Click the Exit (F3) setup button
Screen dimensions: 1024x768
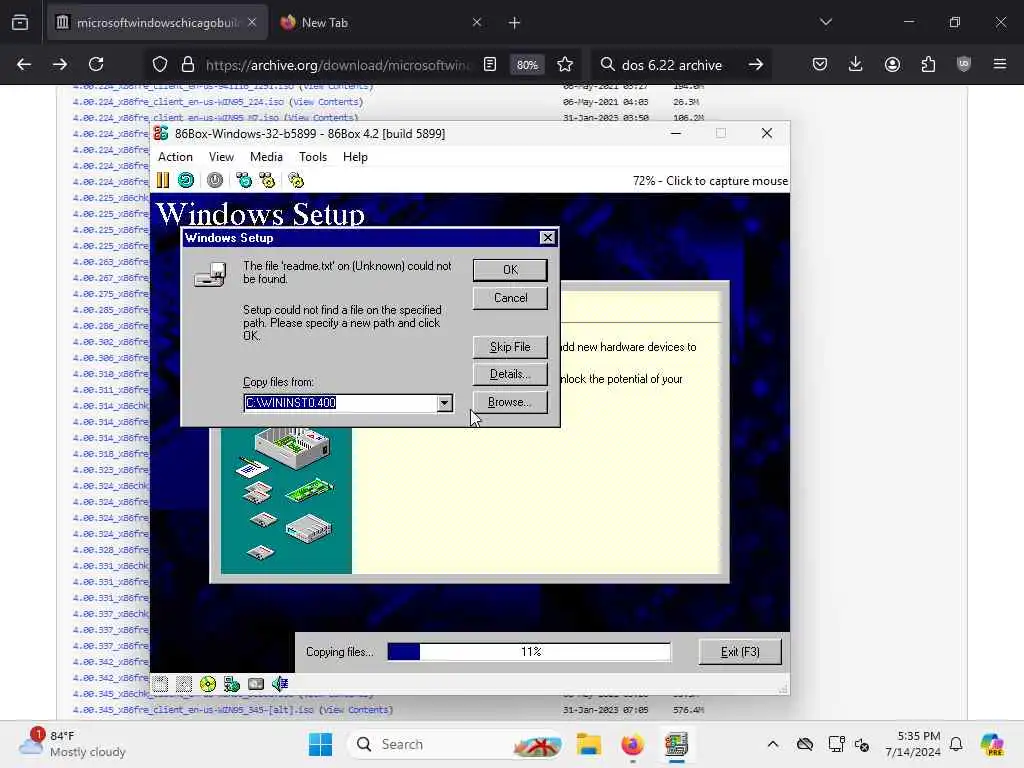coord(740,652)
